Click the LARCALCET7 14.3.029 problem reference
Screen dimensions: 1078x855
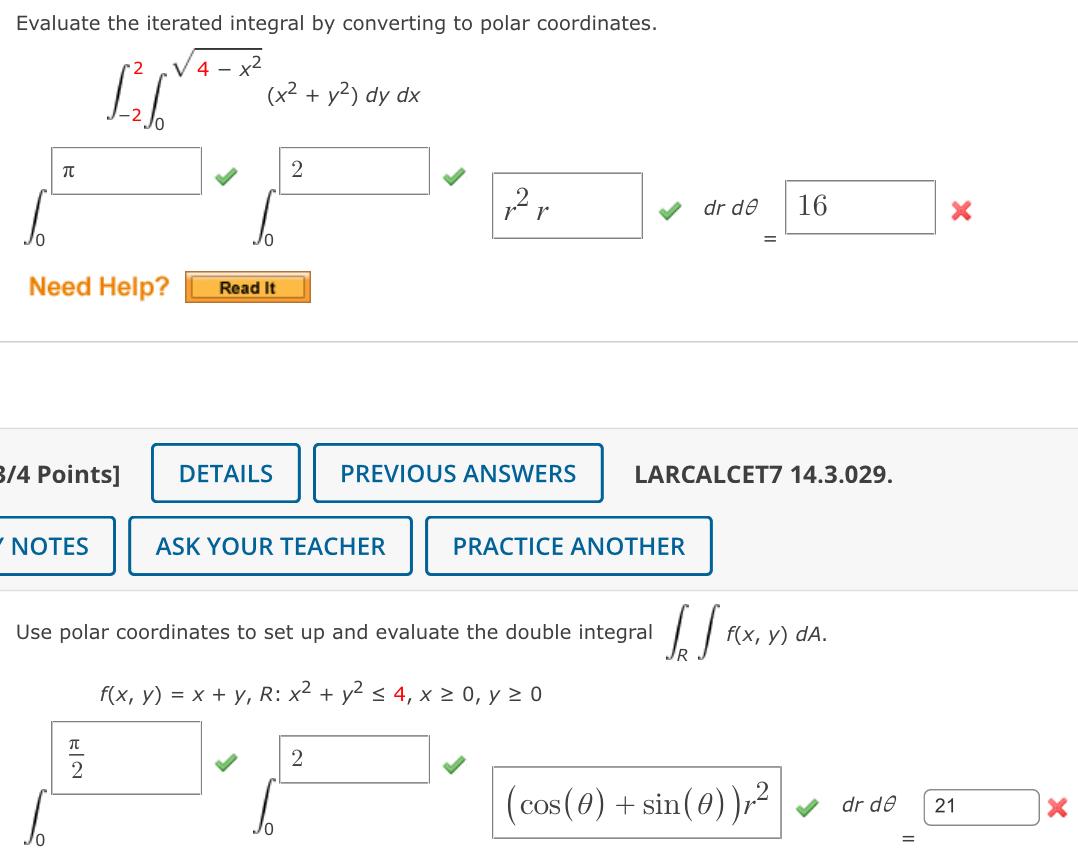point(765,473)
